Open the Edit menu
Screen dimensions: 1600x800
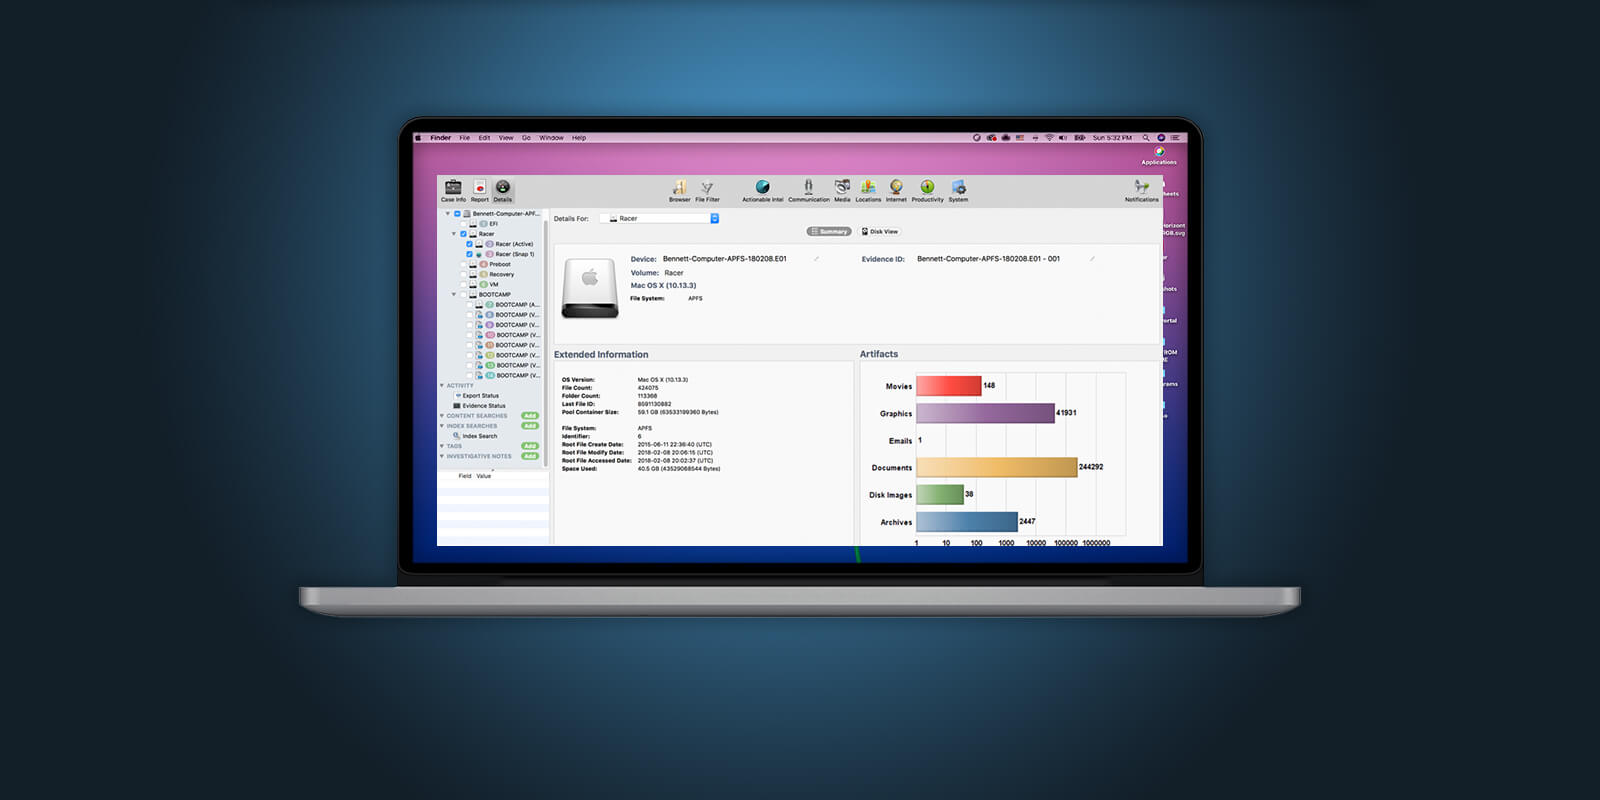pos(484,138)
